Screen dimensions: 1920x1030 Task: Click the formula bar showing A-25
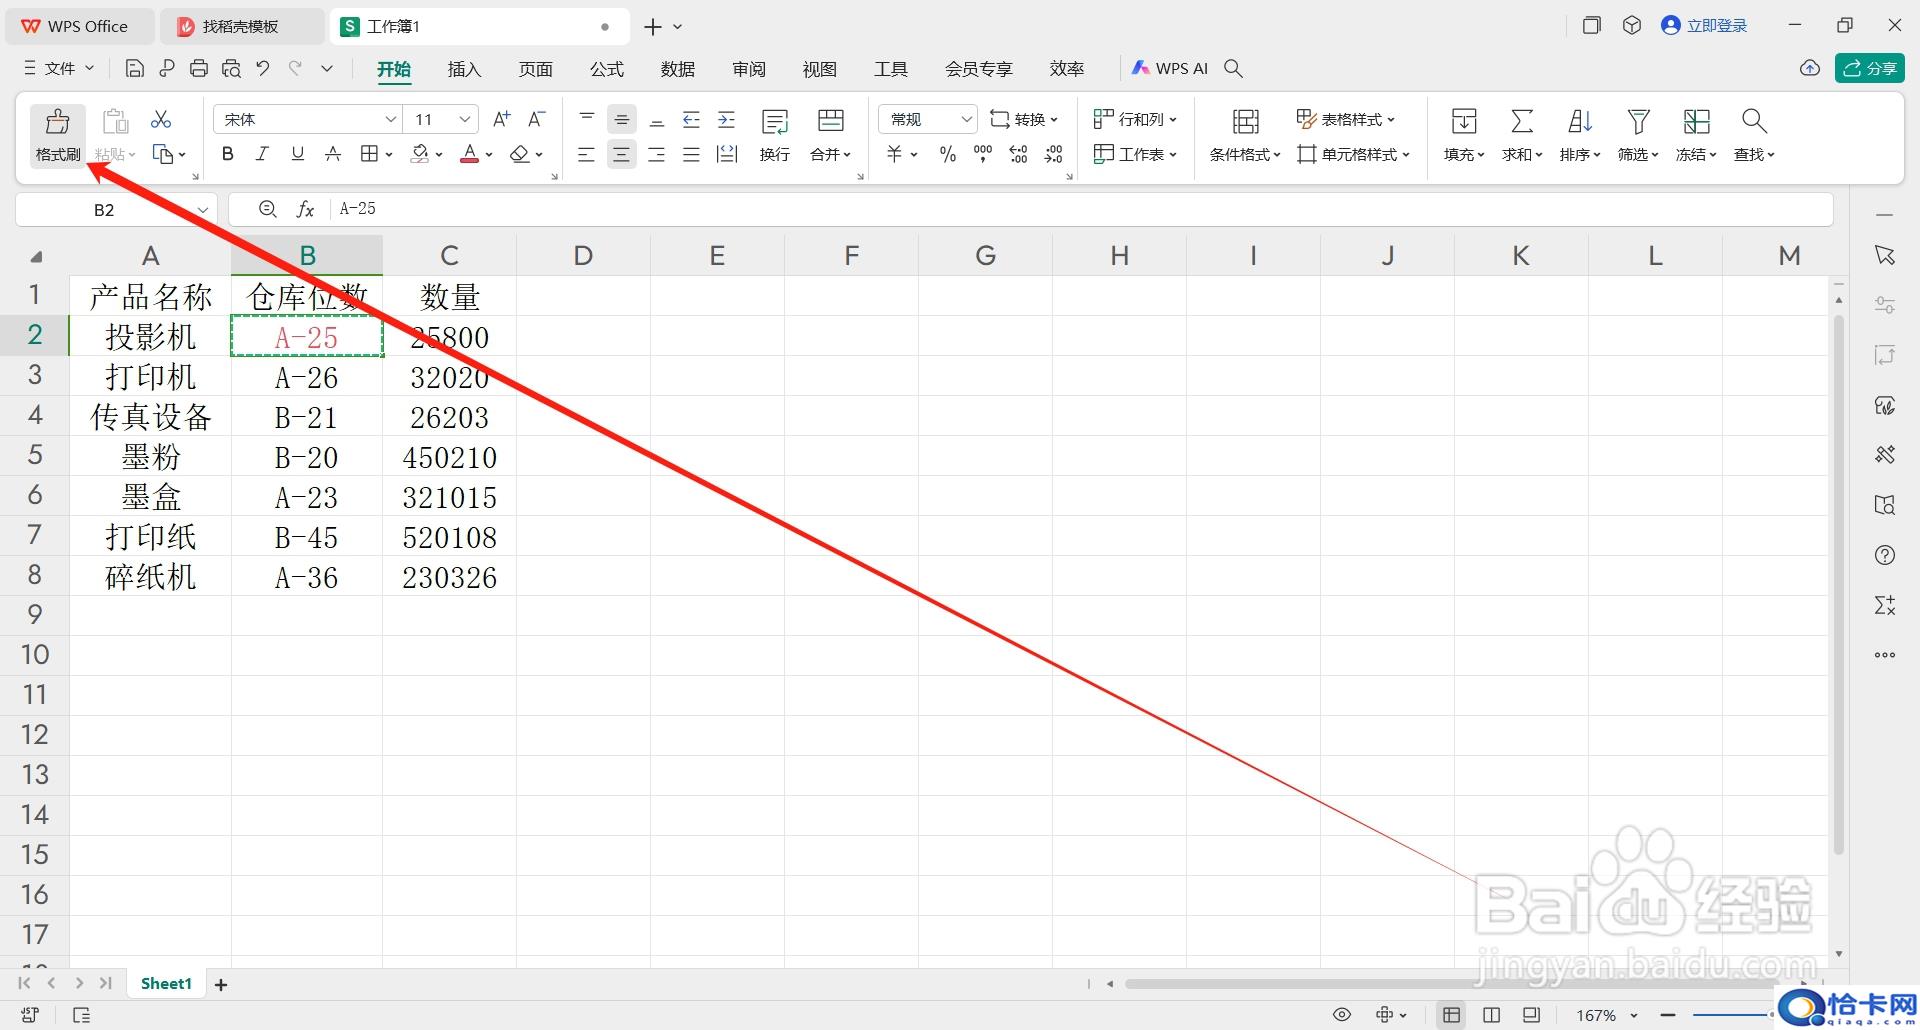[x=1080, y=209]
